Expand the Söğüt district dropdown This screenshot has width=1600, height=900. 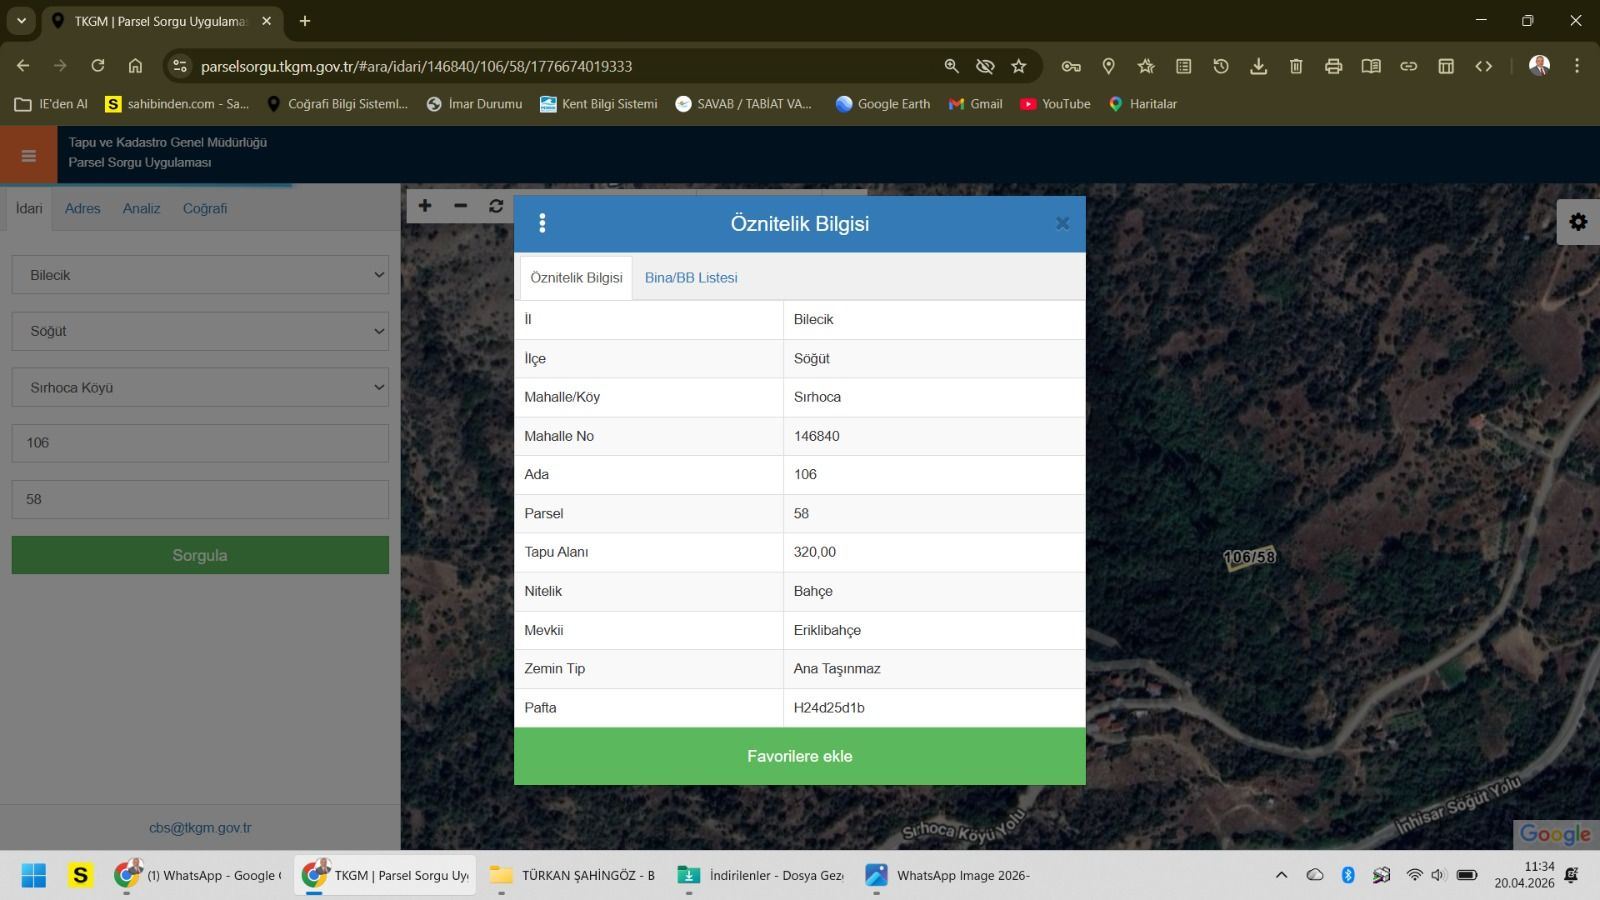(x=200, y=331)
